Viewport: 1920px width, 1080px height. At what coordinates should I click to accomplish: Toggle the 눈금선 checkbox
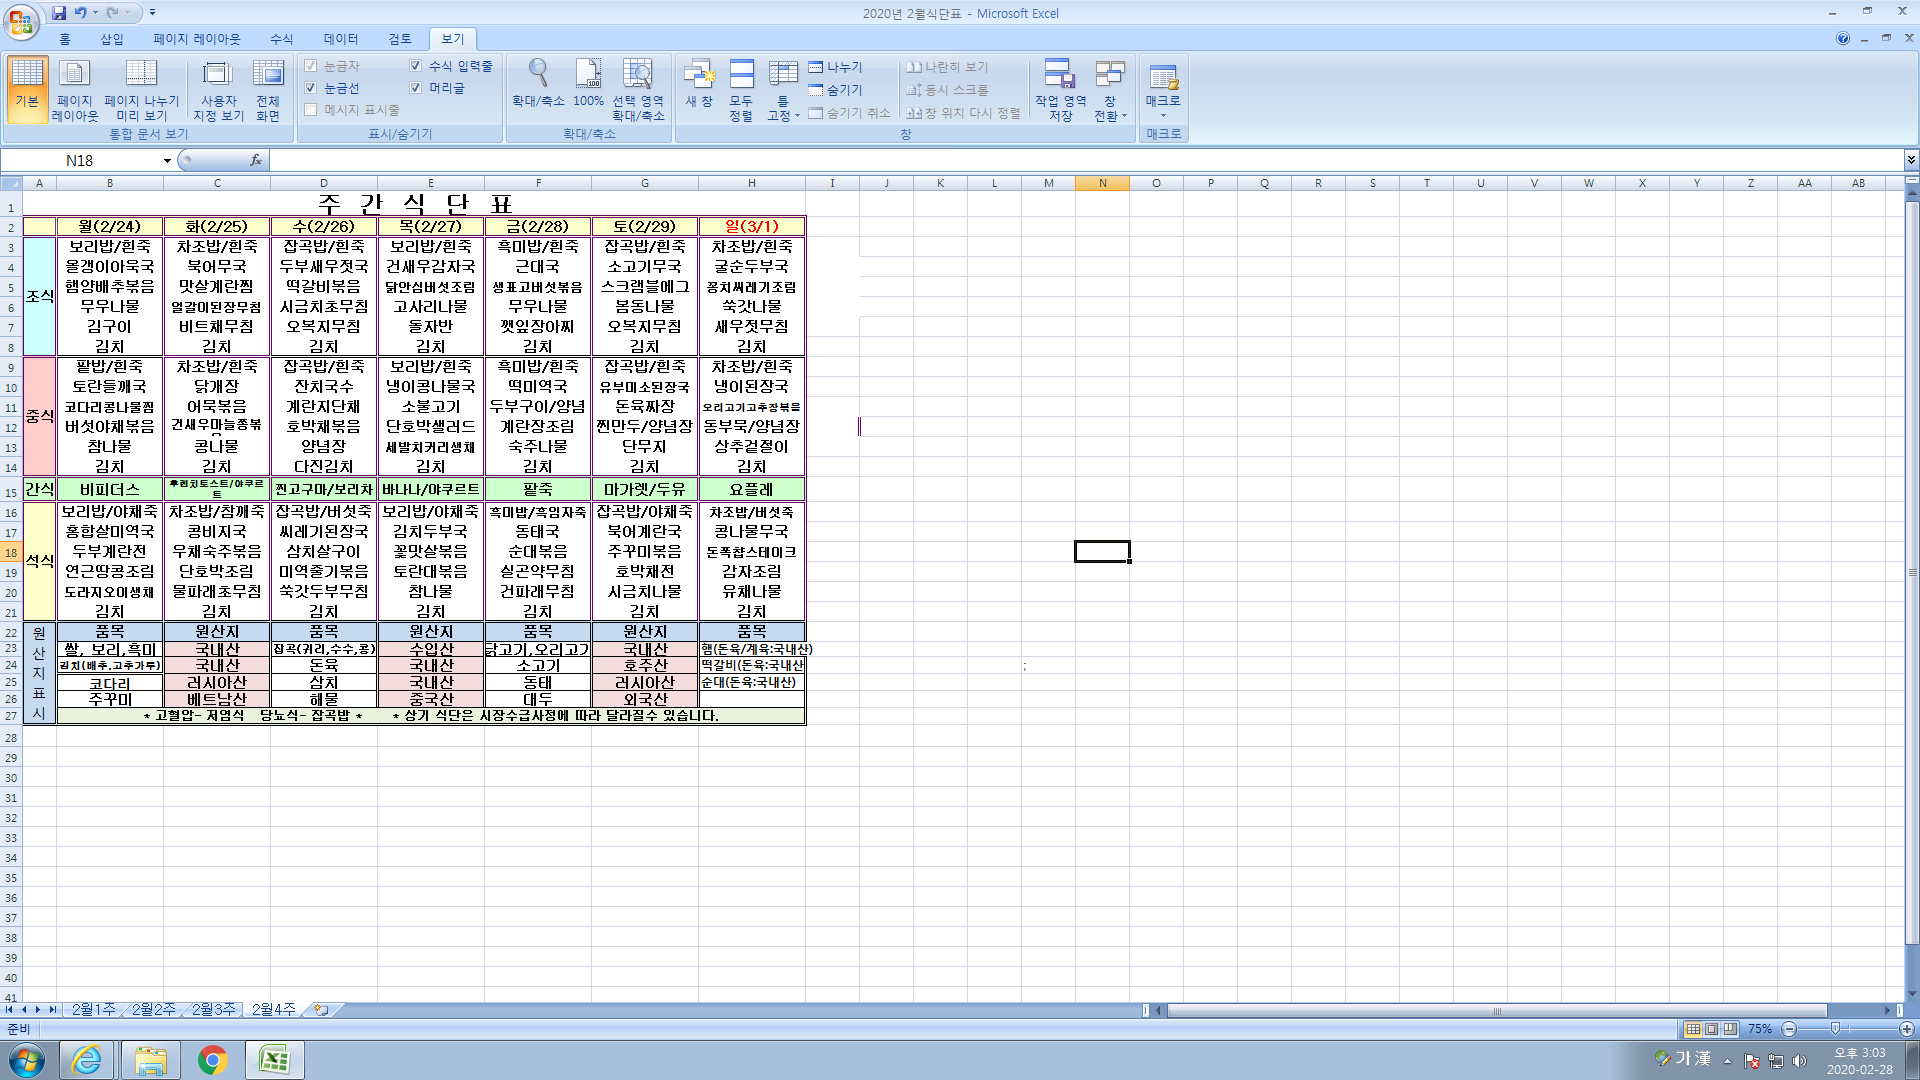311,88
